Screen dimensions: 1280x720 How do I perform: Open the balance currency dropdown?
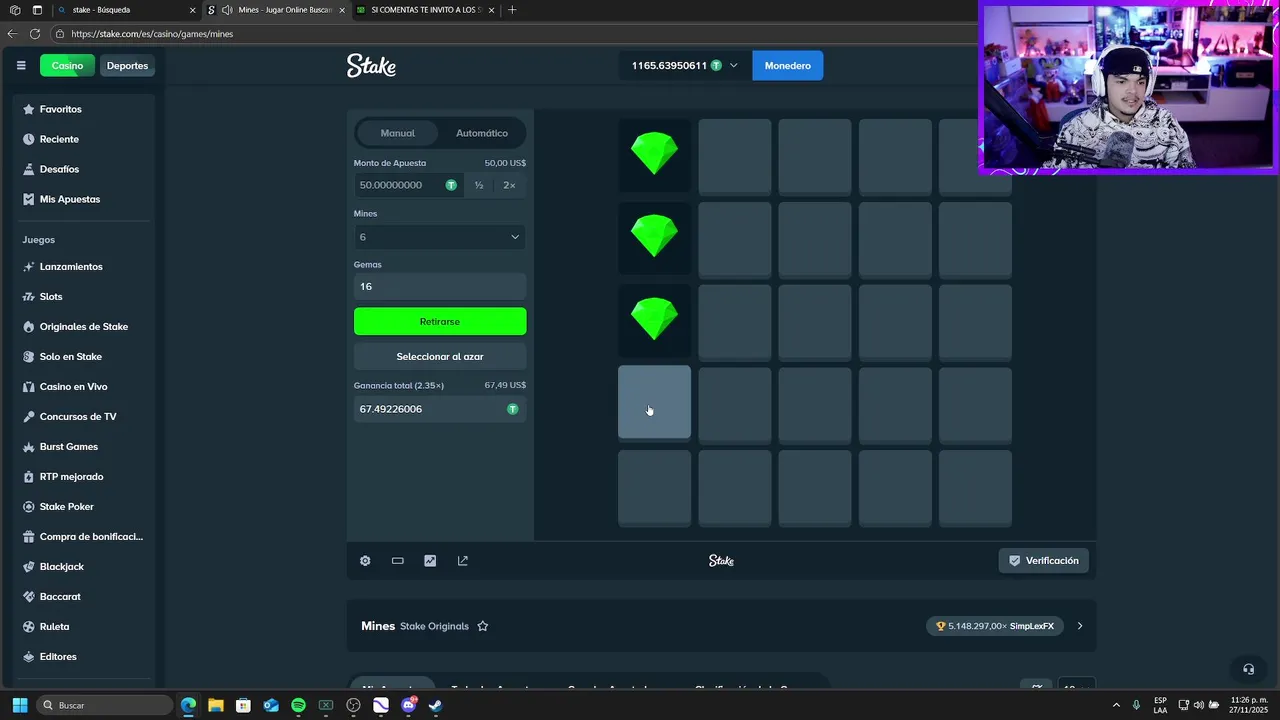tap(733, 66)
